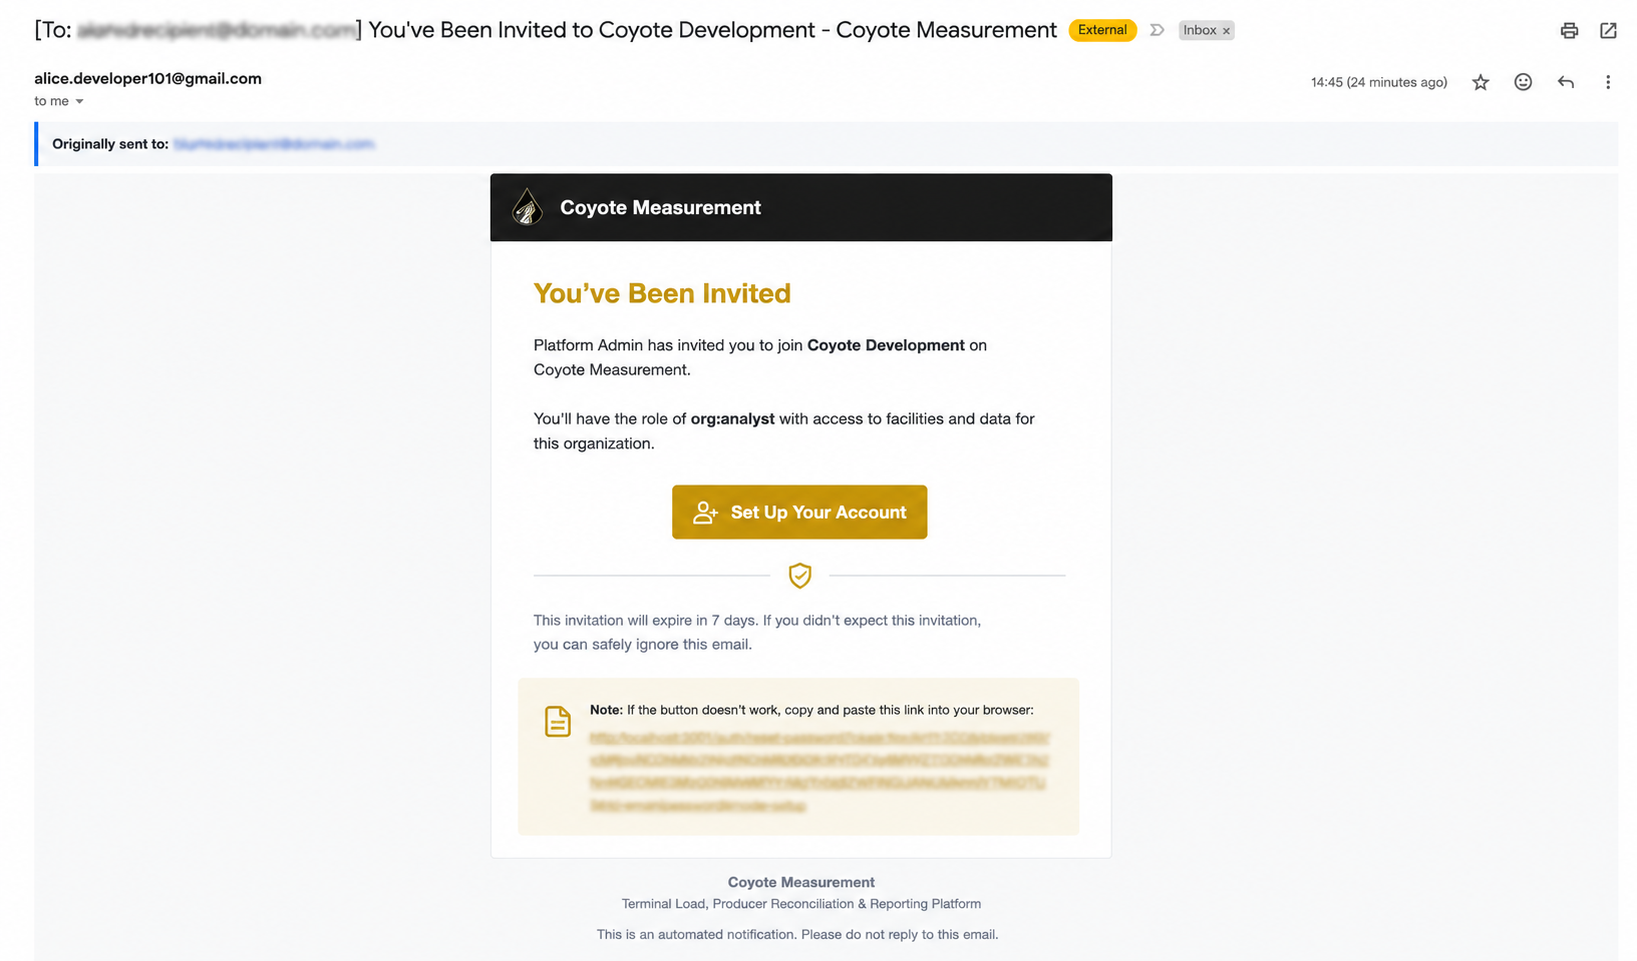Click 'Terminal Load, Producer Reconciliation' footer tagline
This screenshot has width=1637, height=961.
(x=801, y=904)
